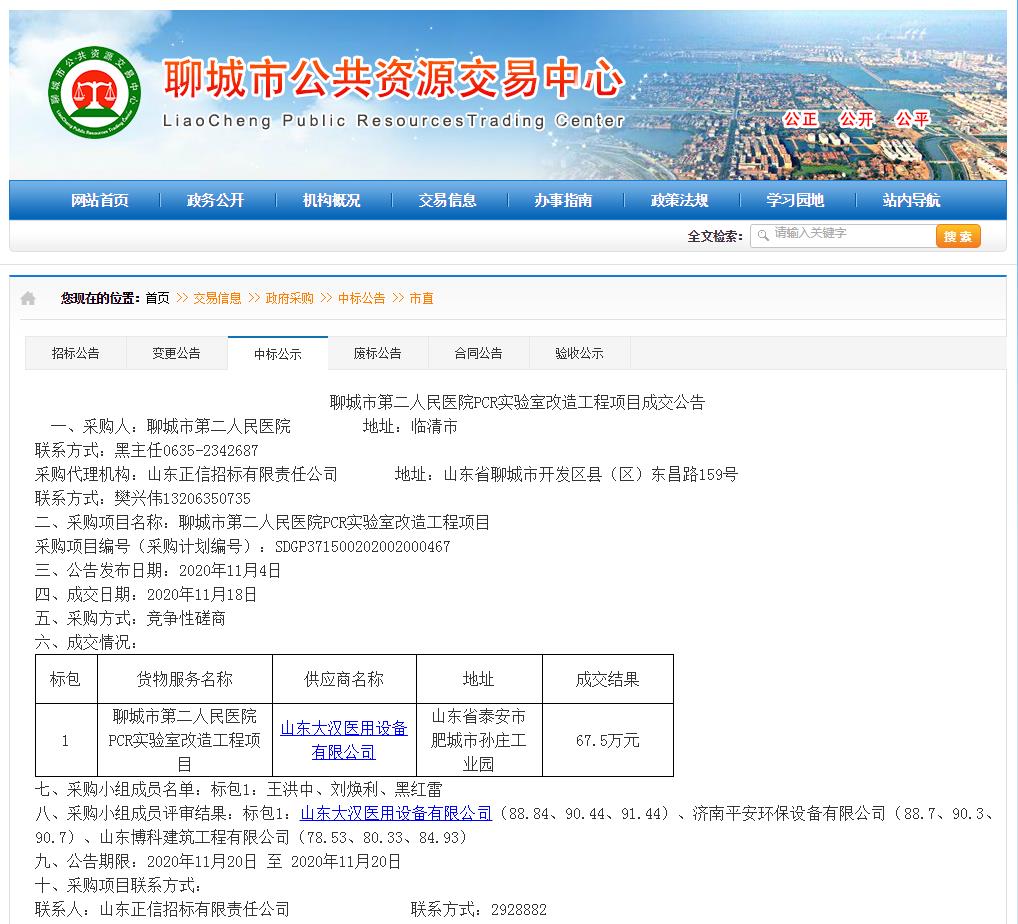Open 政务公开 menu item

(215, 200)
